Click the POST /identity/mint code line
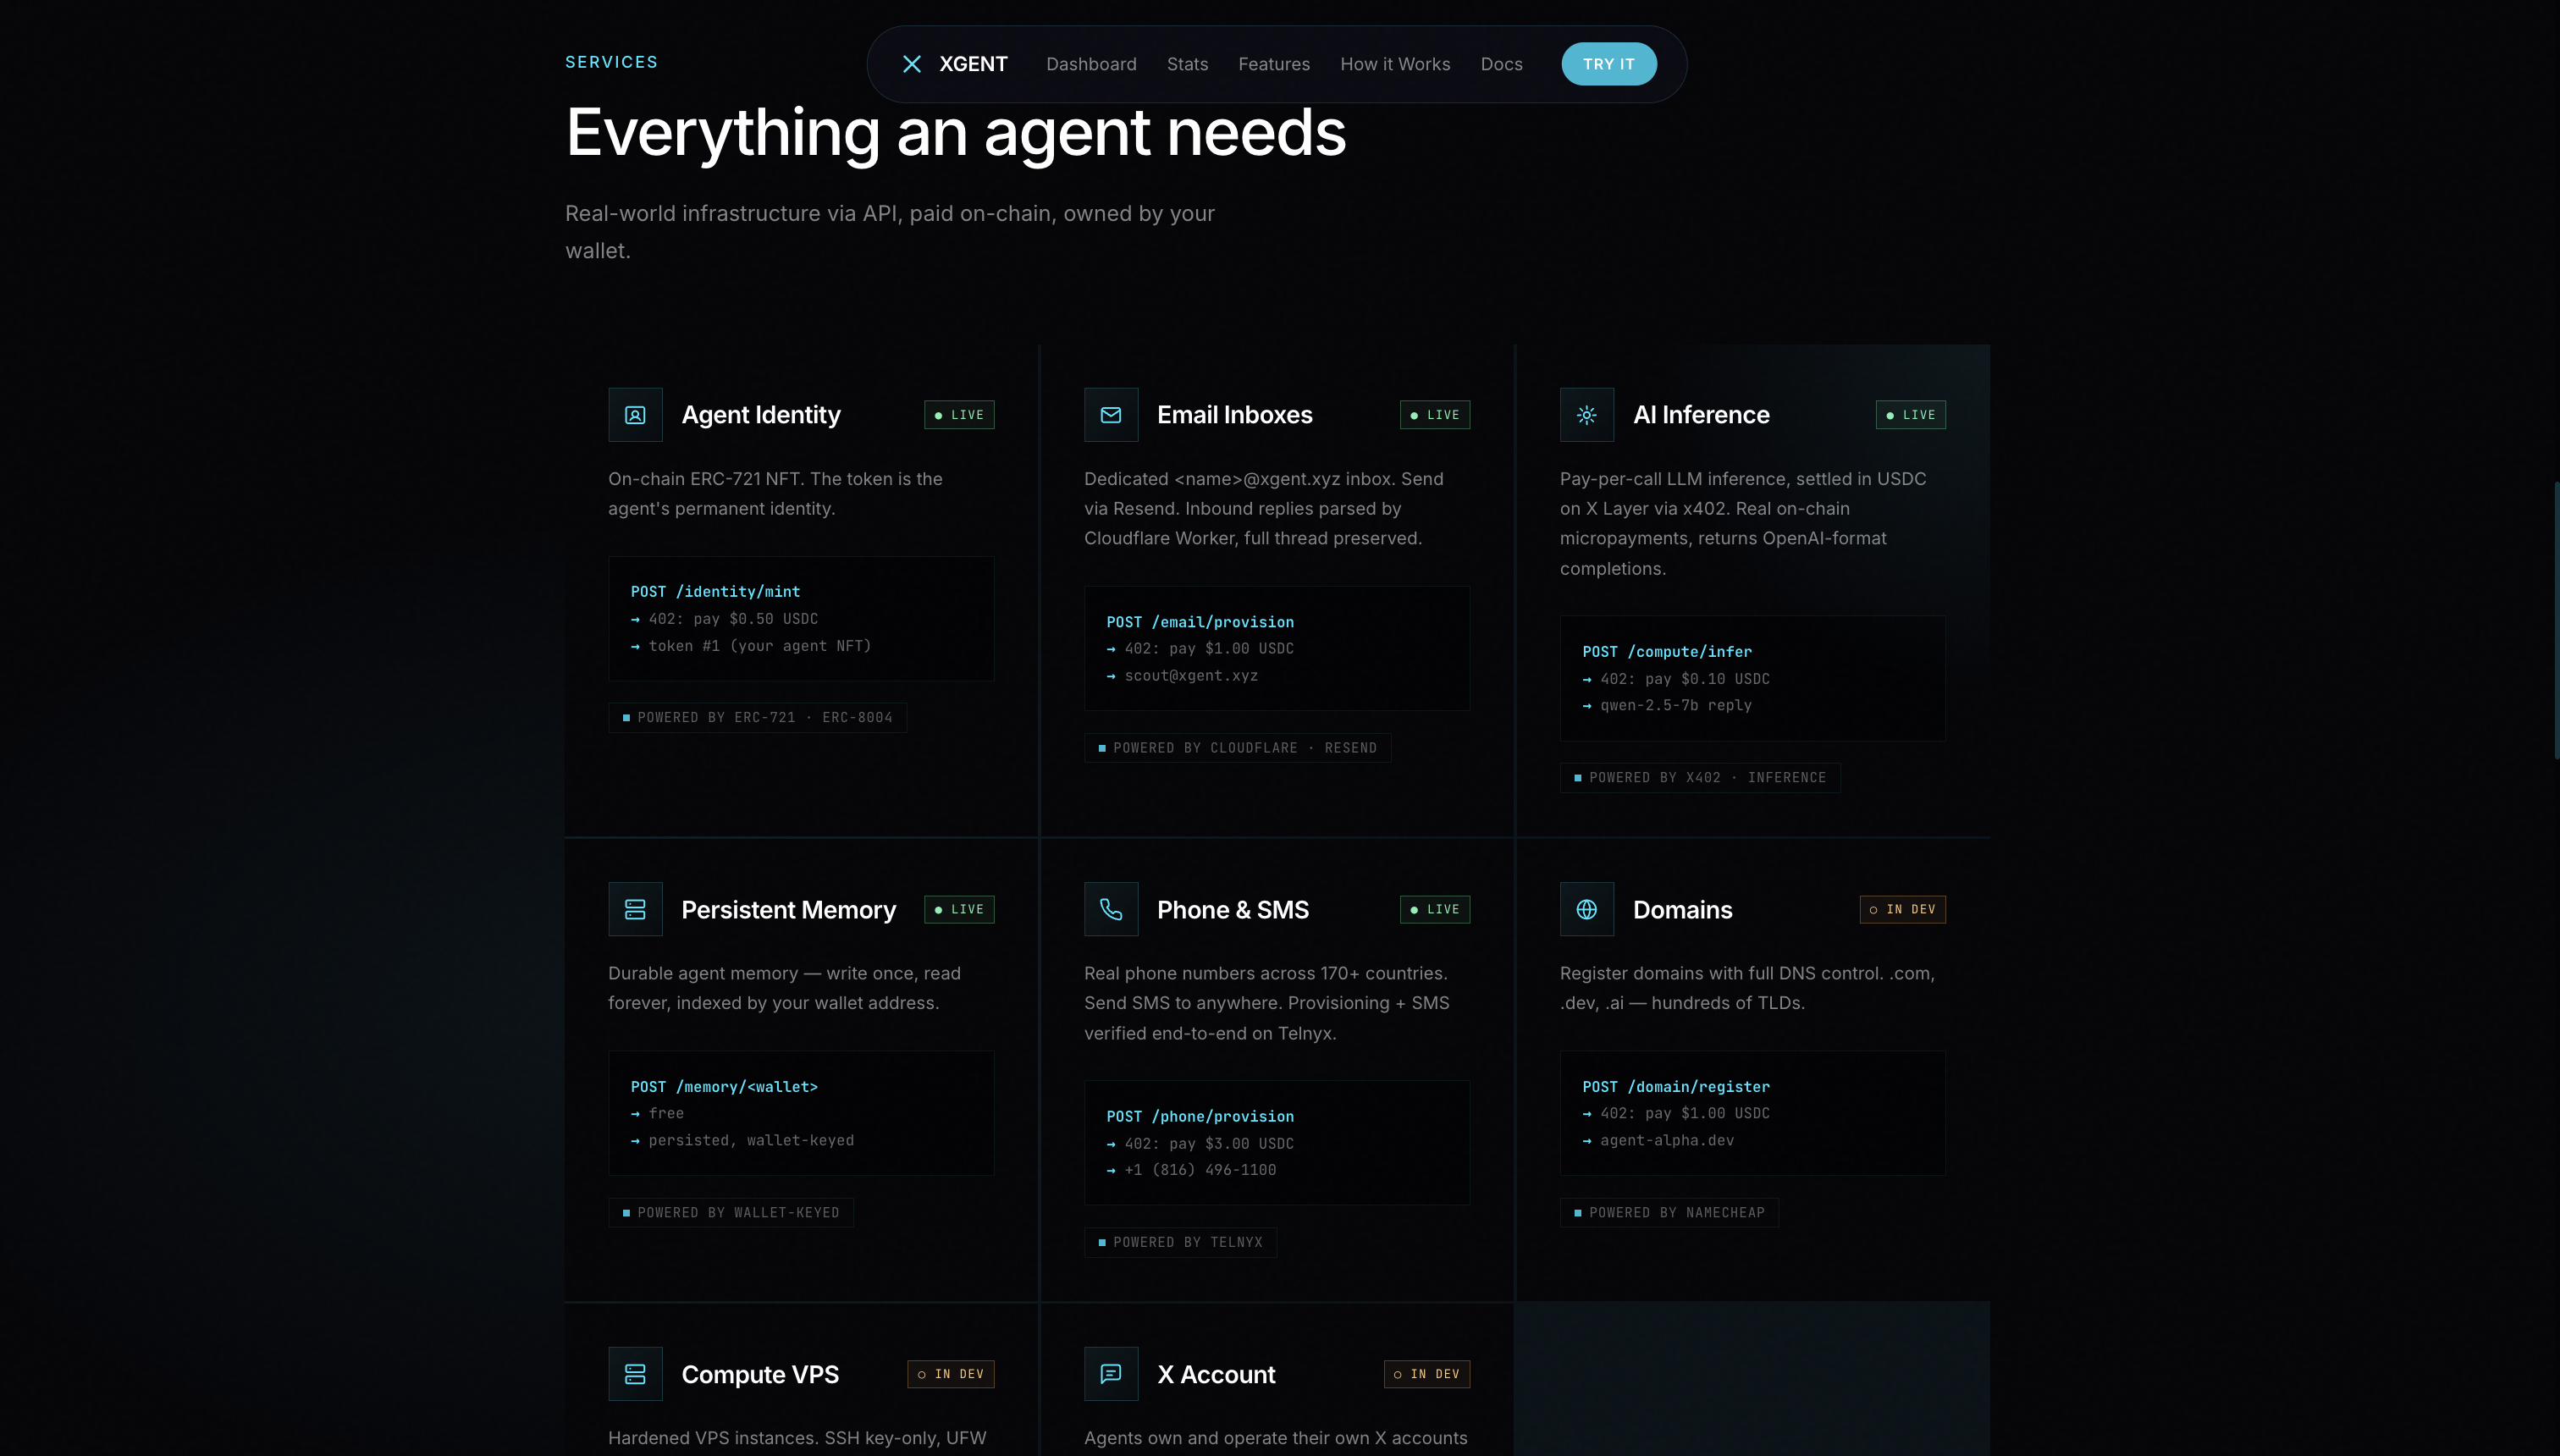 pos(715,592)
